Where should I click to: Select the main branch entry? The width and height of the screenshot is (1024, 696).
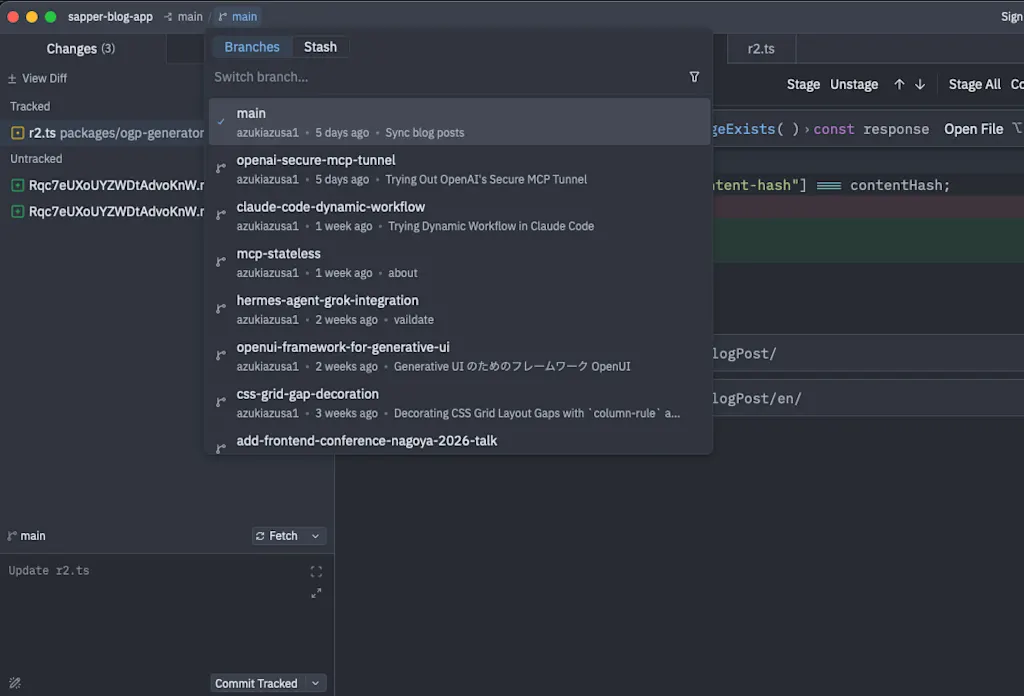460,122
